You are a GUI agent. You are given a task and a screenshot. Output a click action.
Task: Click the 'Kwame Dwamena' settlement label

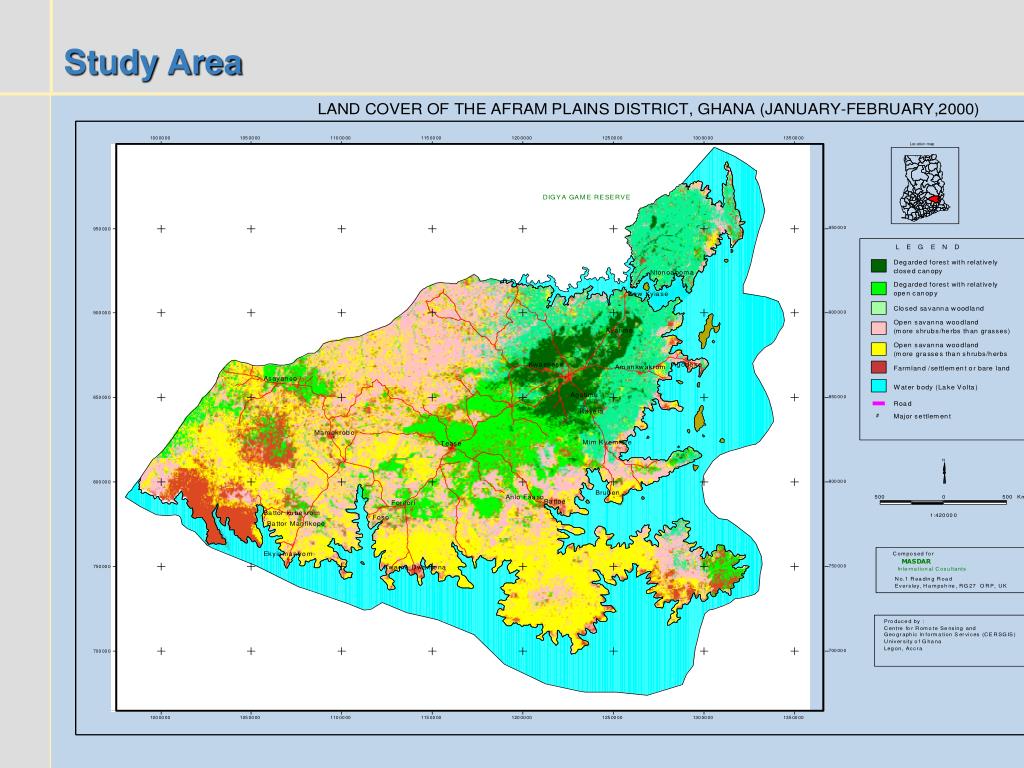point(415,568)
